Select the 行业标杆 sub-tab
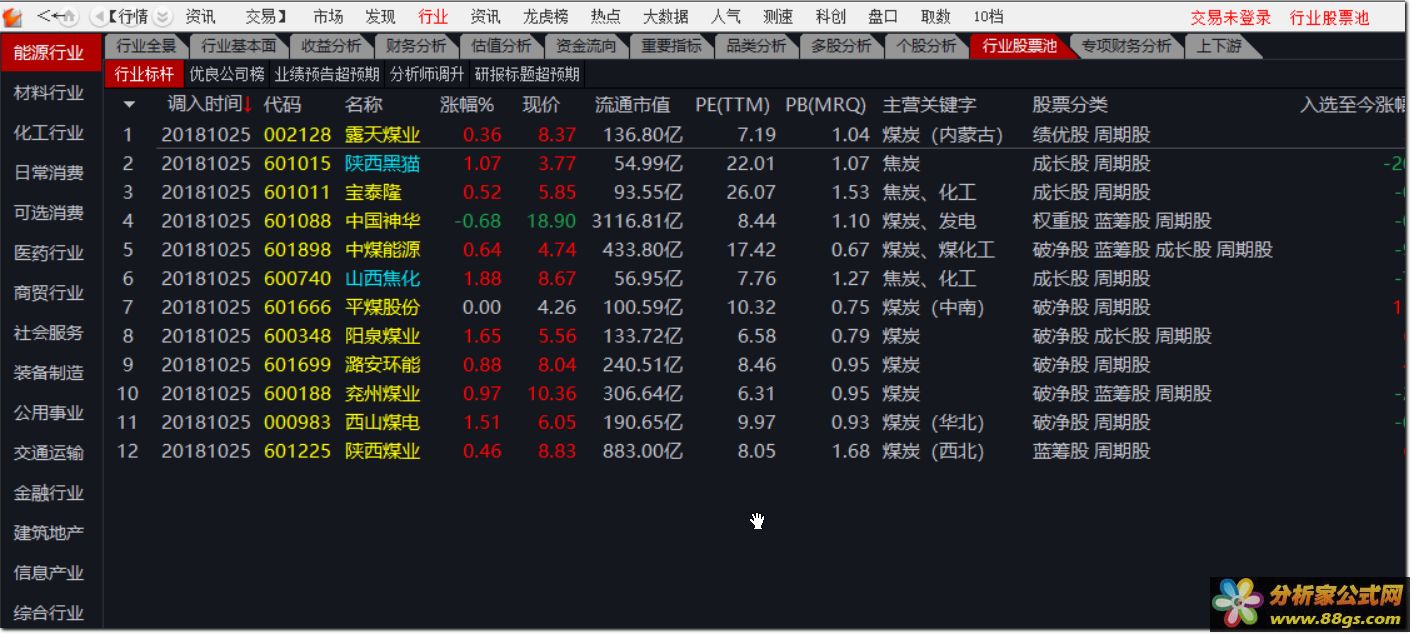Image resolution: width=1412 pixels, height=634 pixels. [144, 74]
